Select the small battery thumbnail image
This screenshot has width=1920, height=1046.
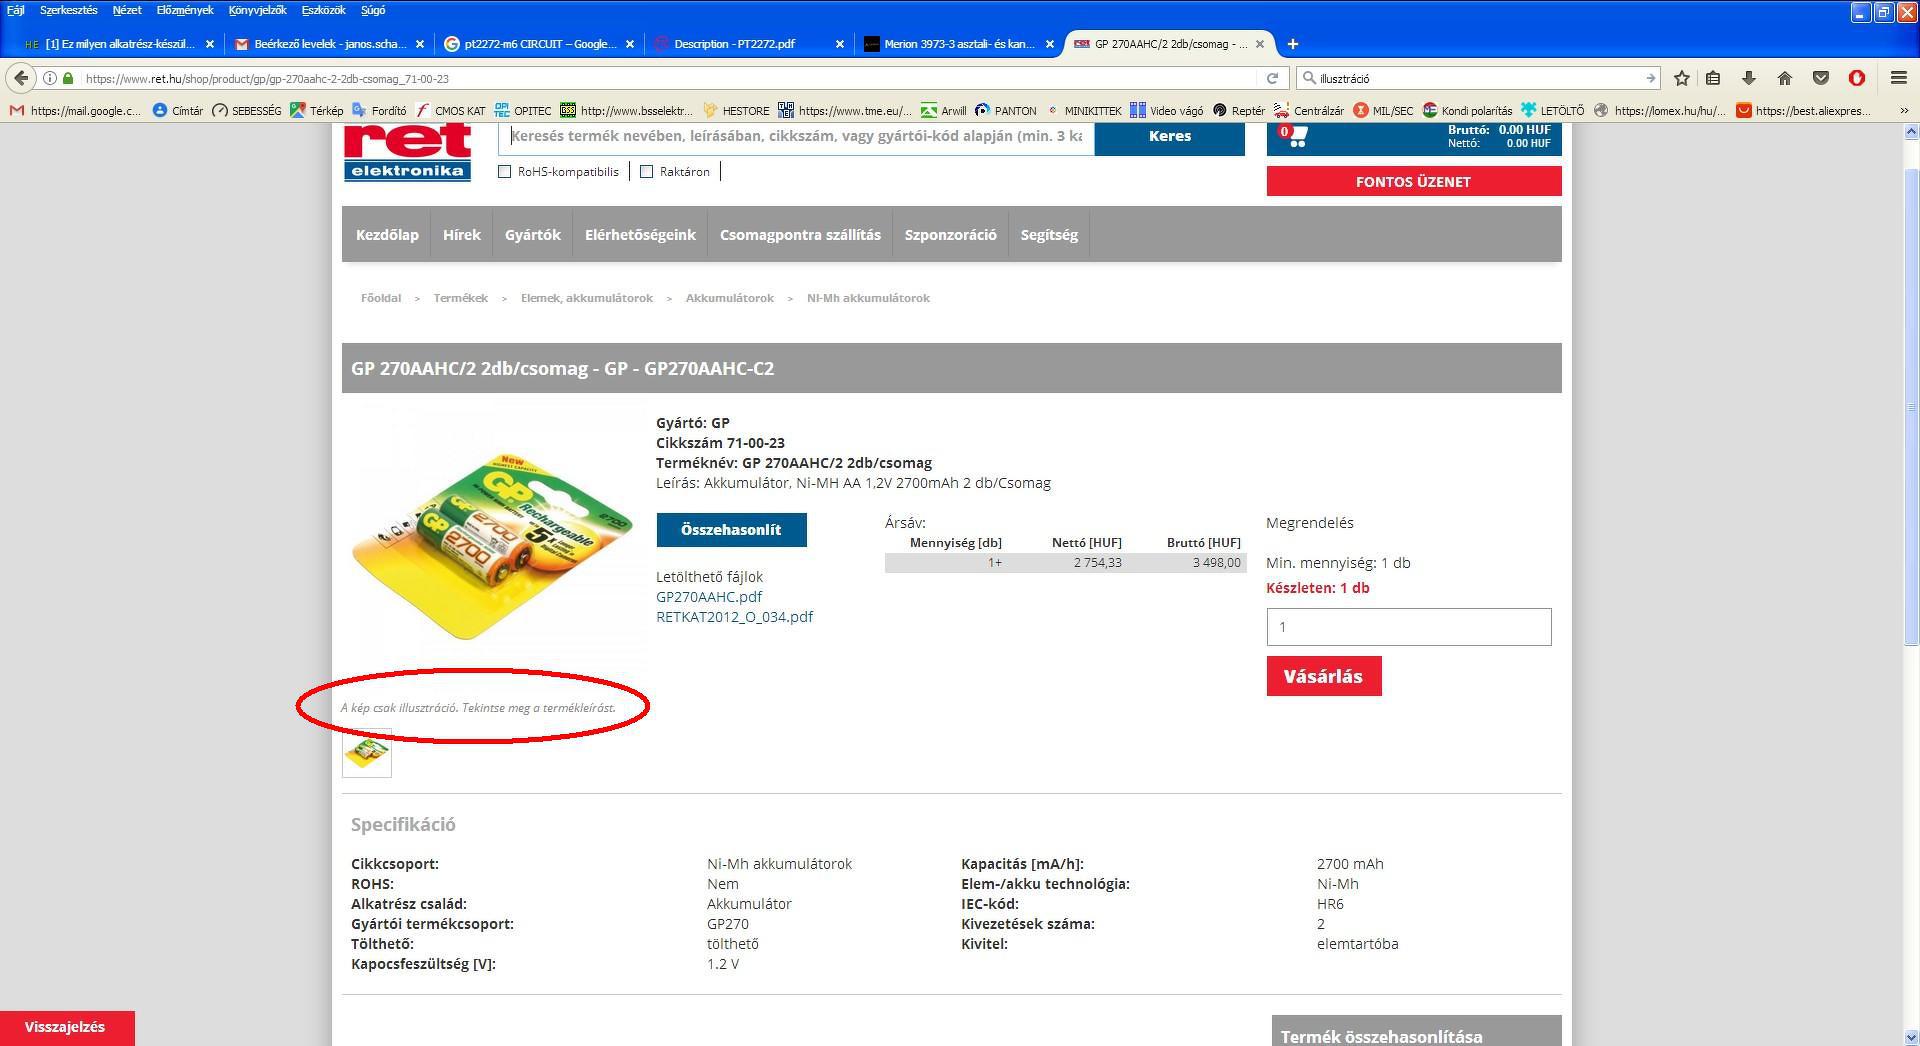[367, 753]
